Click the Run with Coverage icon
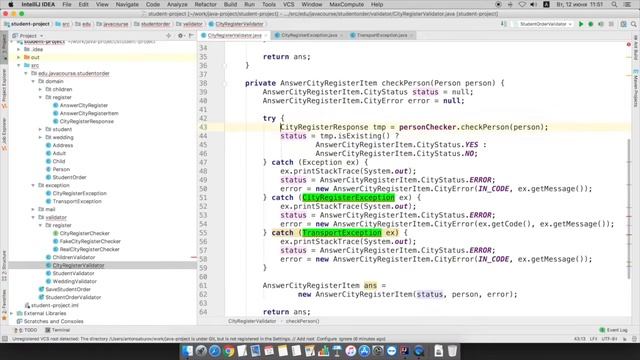Image resolution: width=640 pixels, height=360 pixels. 601,24
